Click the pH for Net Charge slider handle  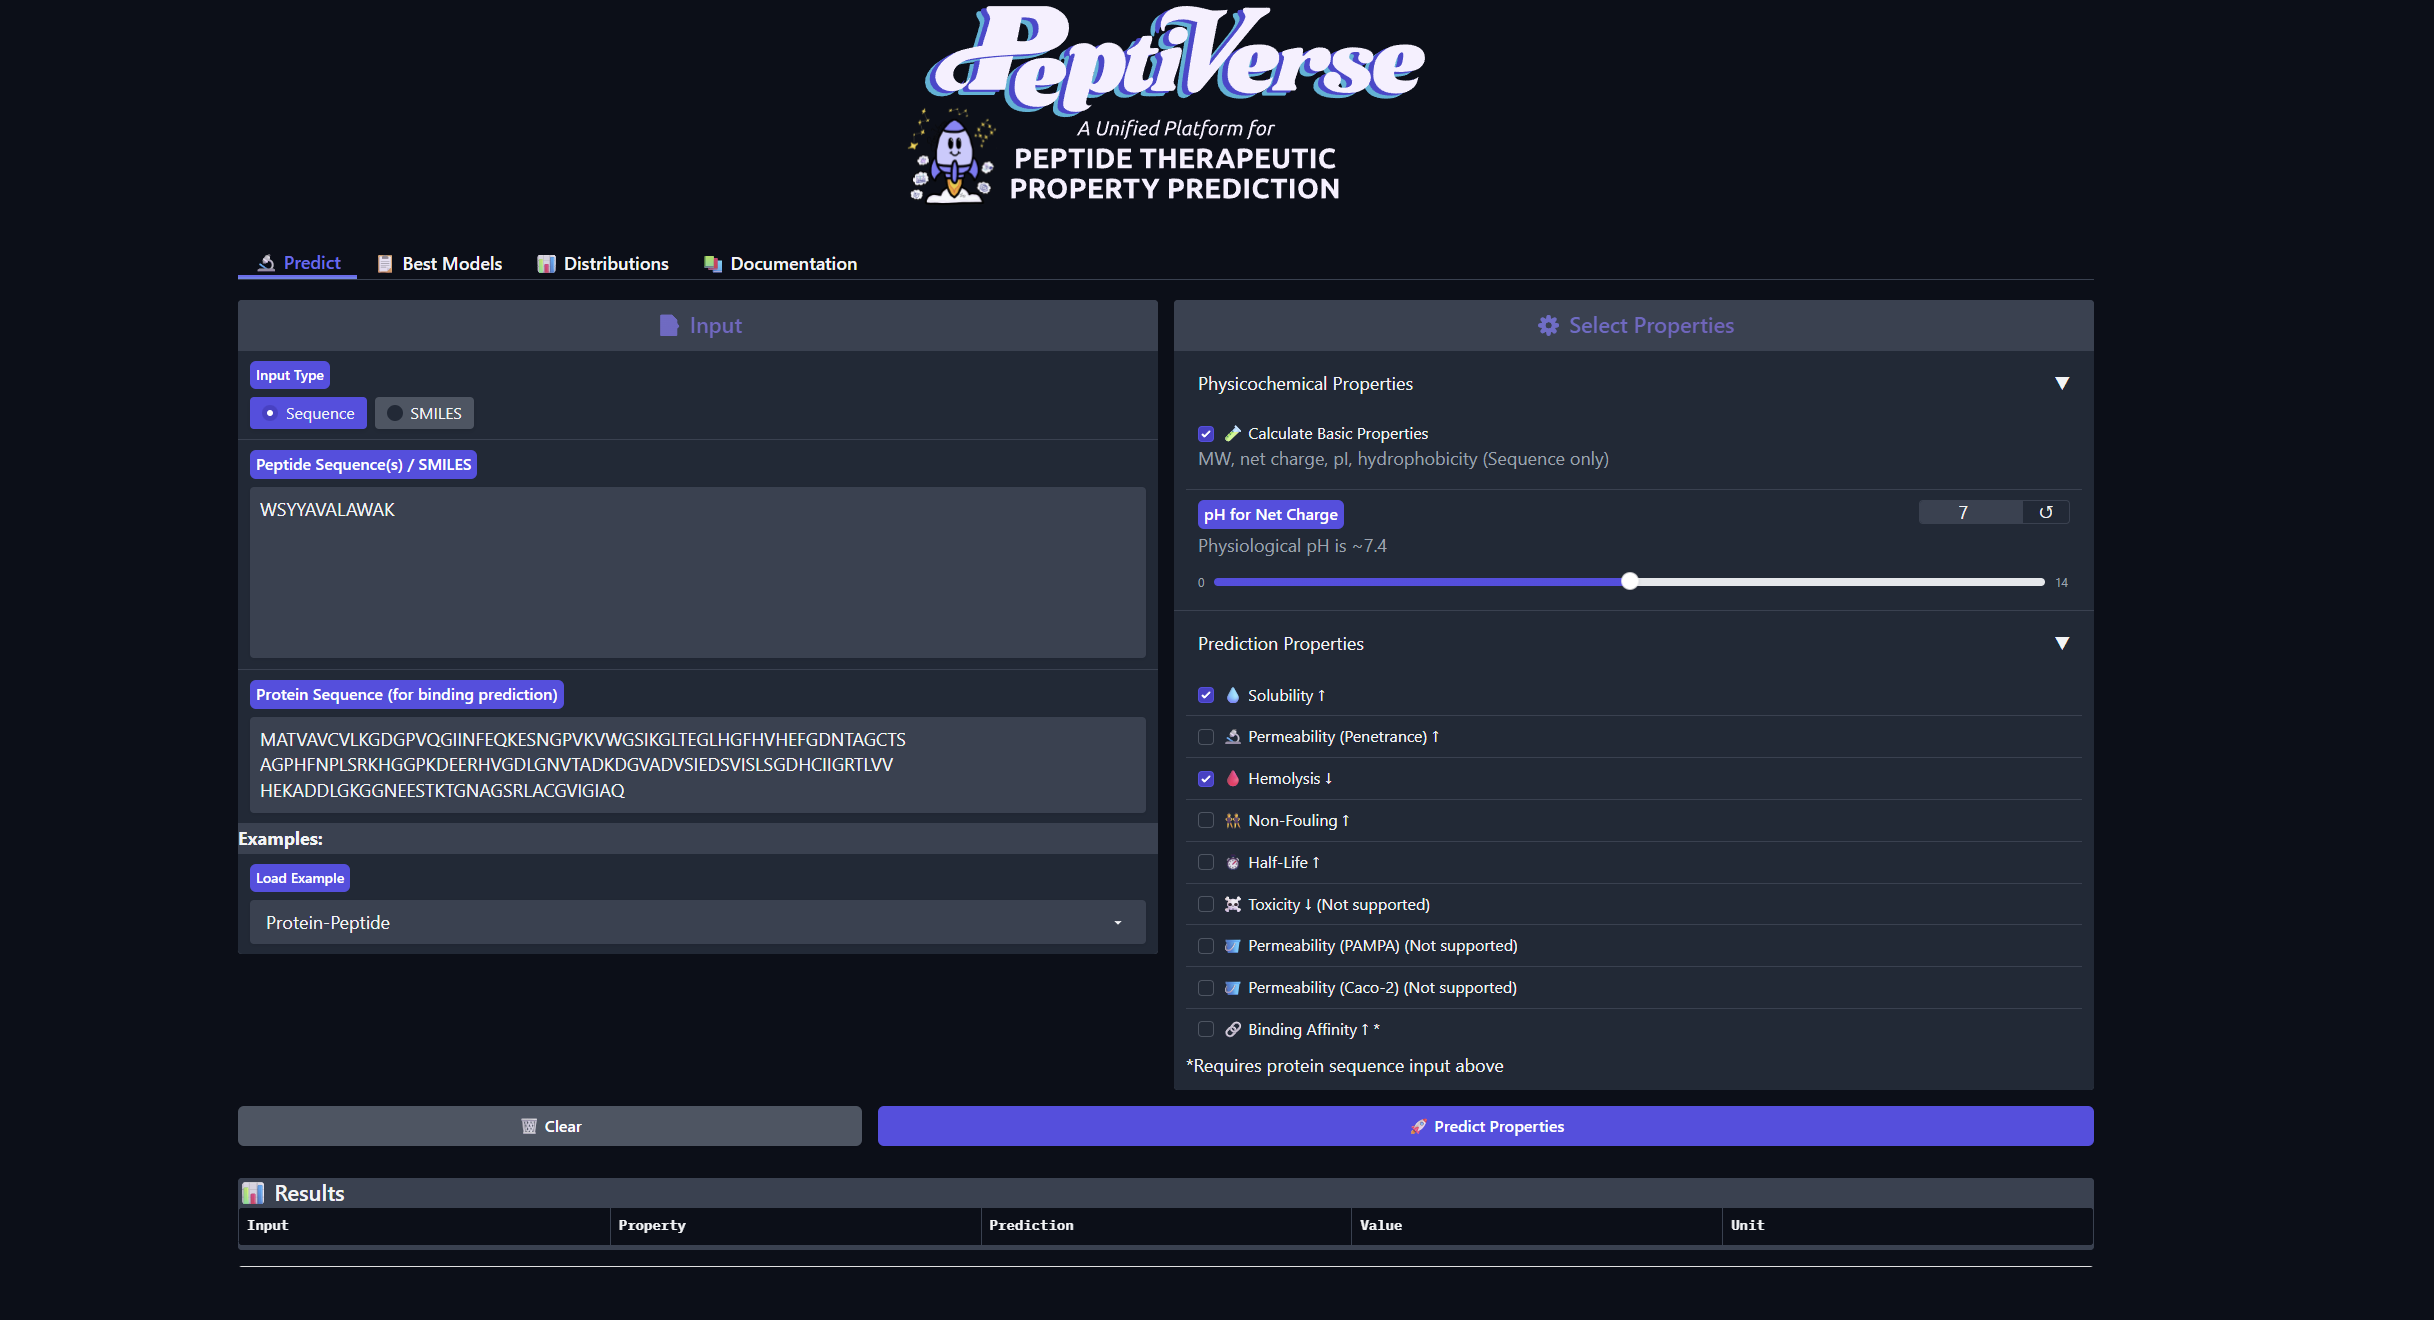click(x=1630, y=581)
